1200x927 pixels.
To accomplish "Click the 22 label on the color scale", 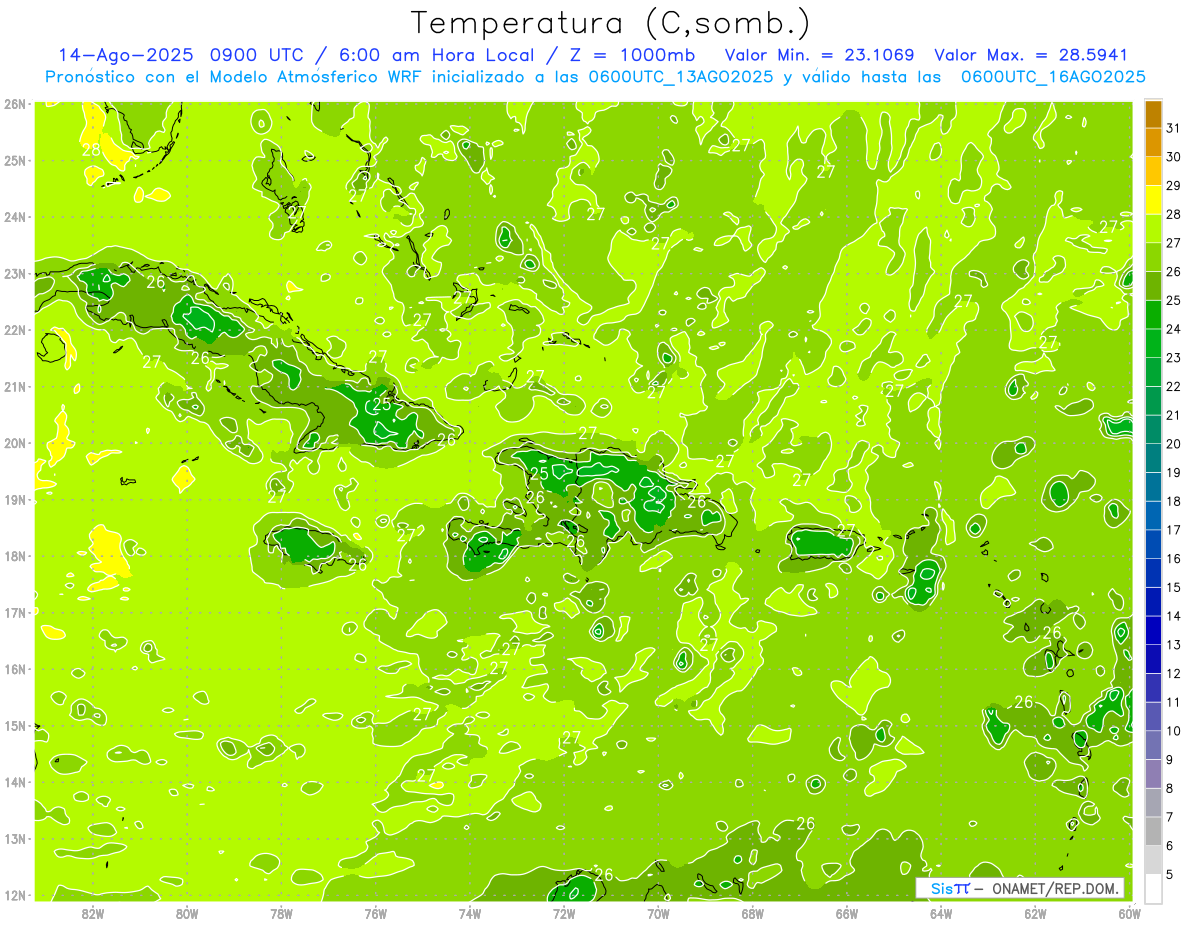I will pyautogui.click(x=1174, y=386).
